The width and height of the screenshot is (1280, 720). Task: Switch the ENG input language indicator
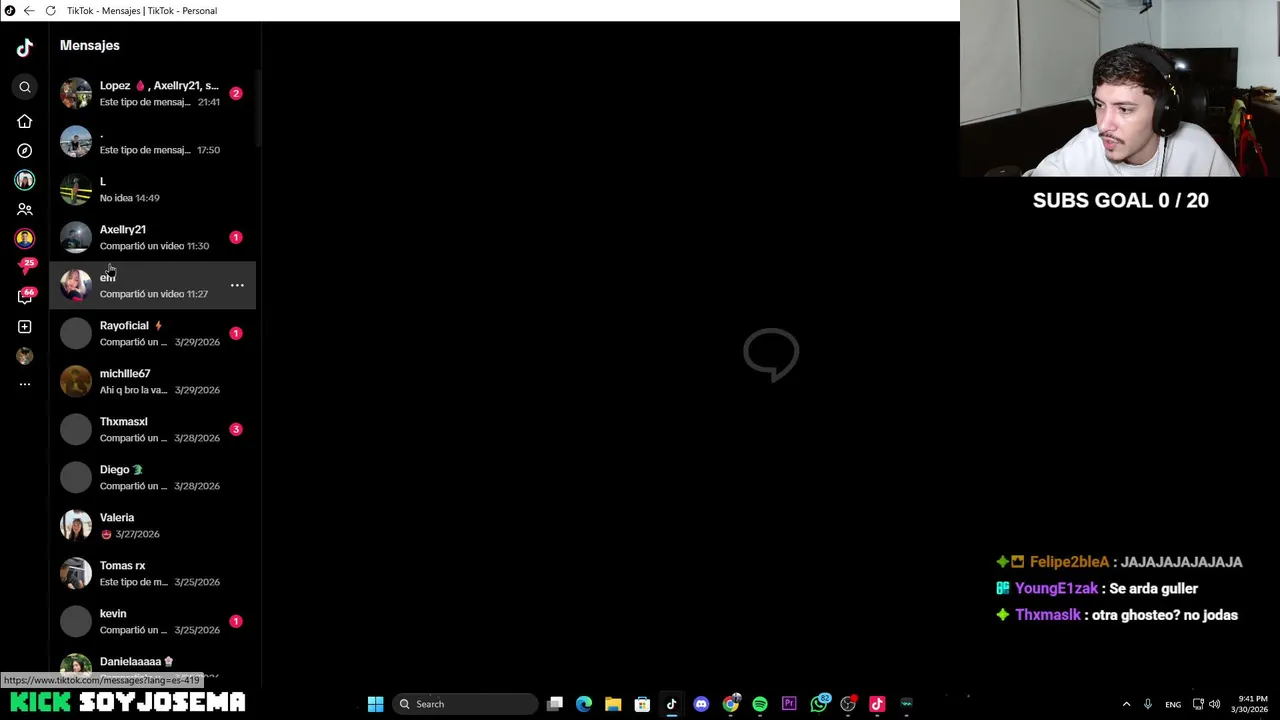click(x=1173, y=704)
